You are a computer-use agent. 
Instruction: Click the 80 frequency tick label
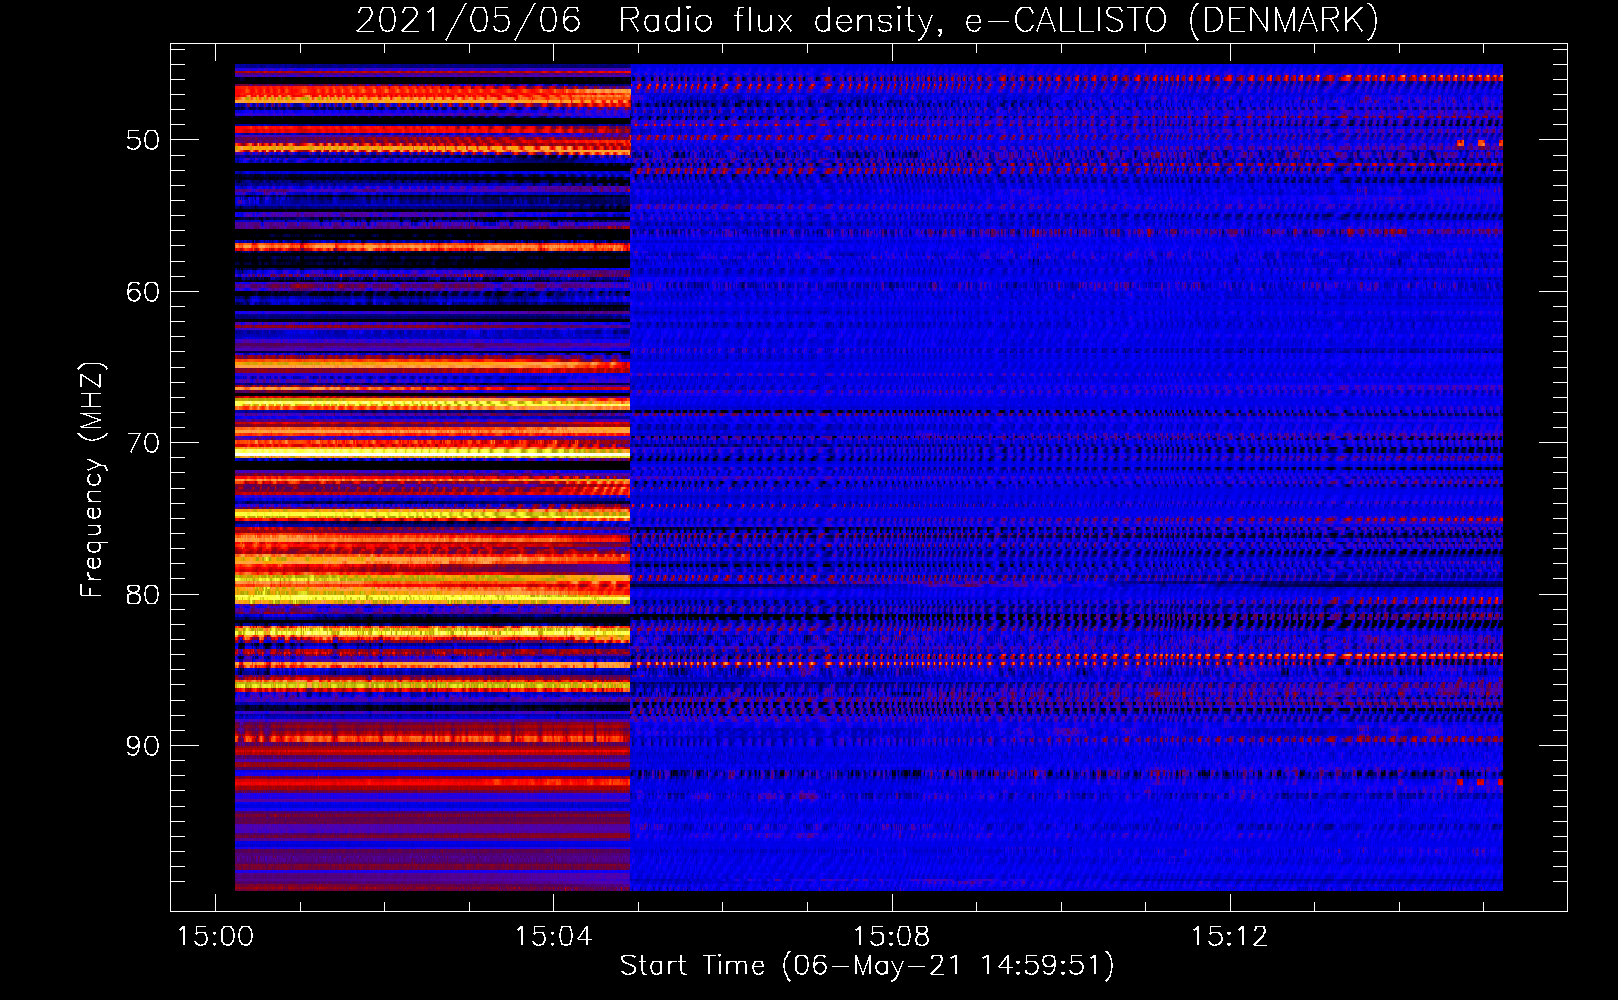[142, 595]
